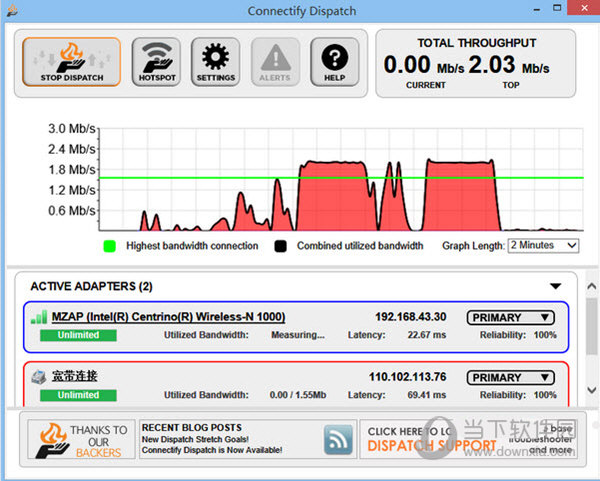
Task: Click the adapter list scrollbar thumb
Action: tap(592, 326)
